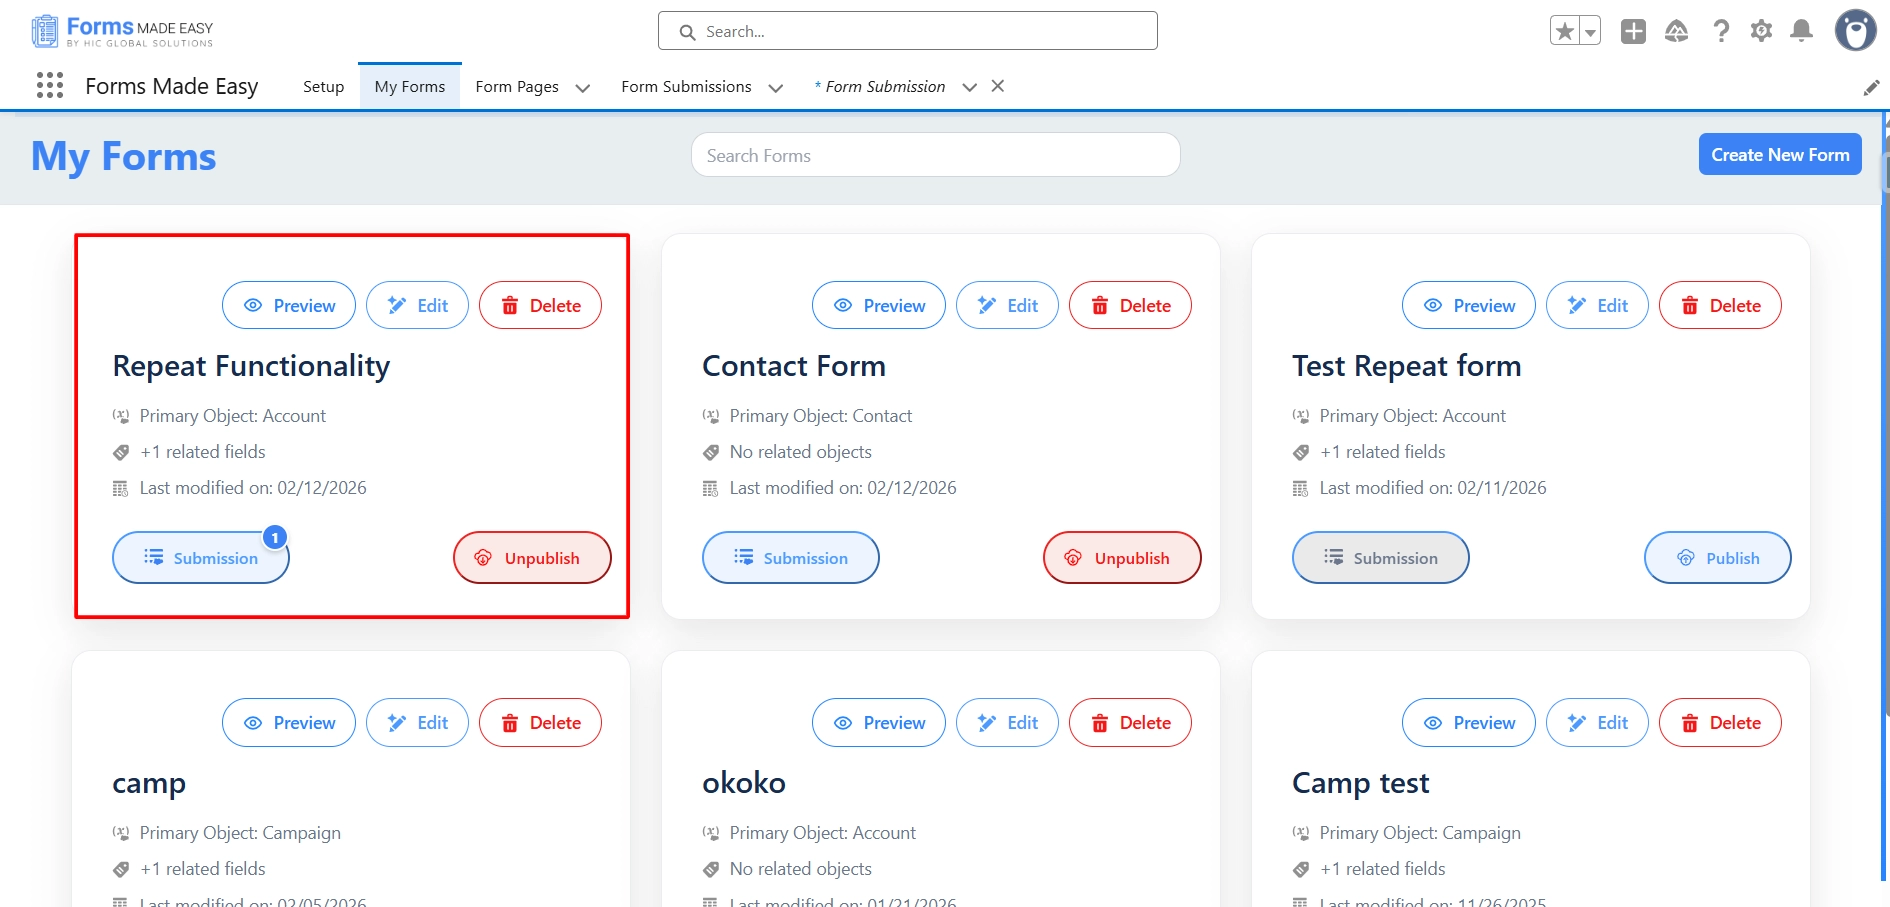Open the Salesforce Help question mark
Viewport: 1890px width, 907px height.
[1720, 32]
